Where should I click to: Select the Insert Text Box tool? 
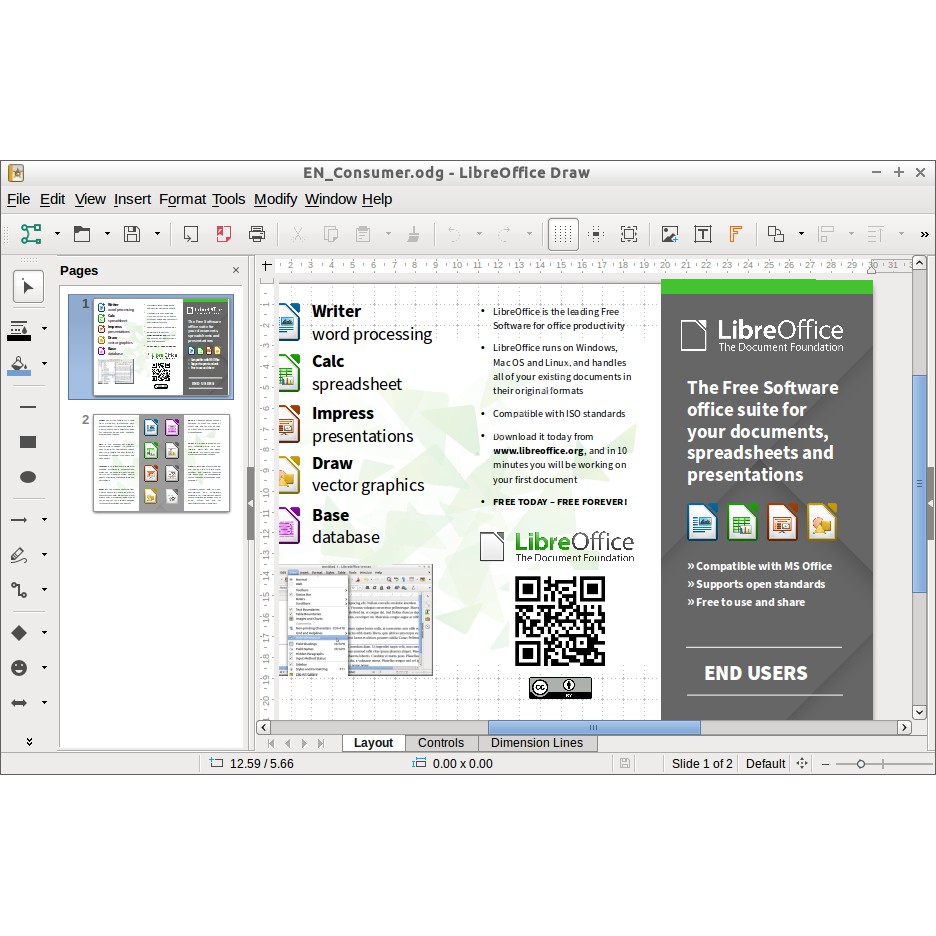click(703, 234)
